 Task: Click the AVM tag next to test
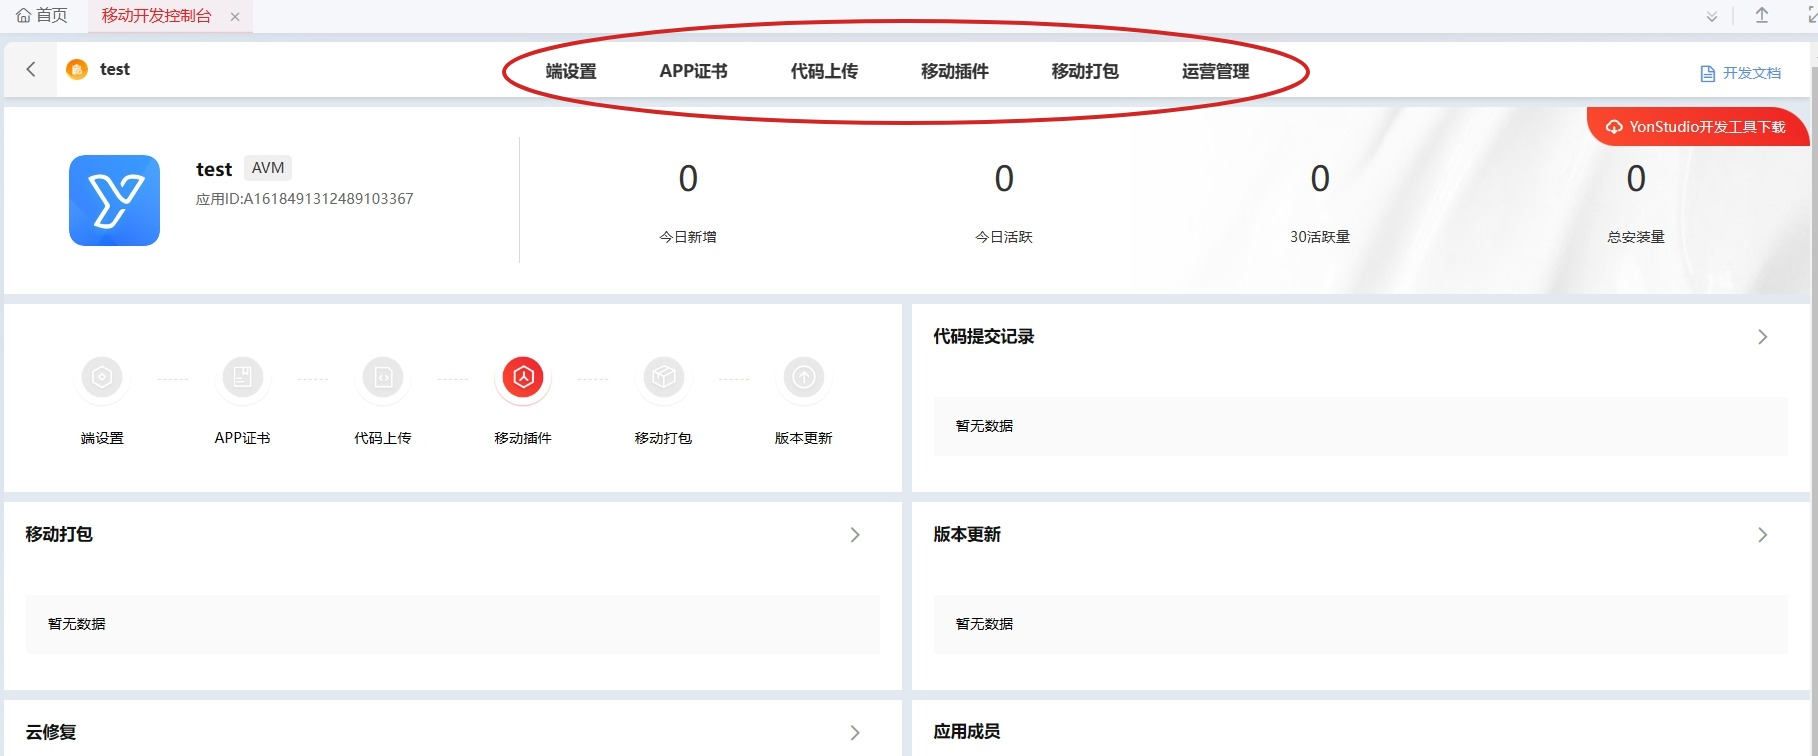tap(268, 168)
